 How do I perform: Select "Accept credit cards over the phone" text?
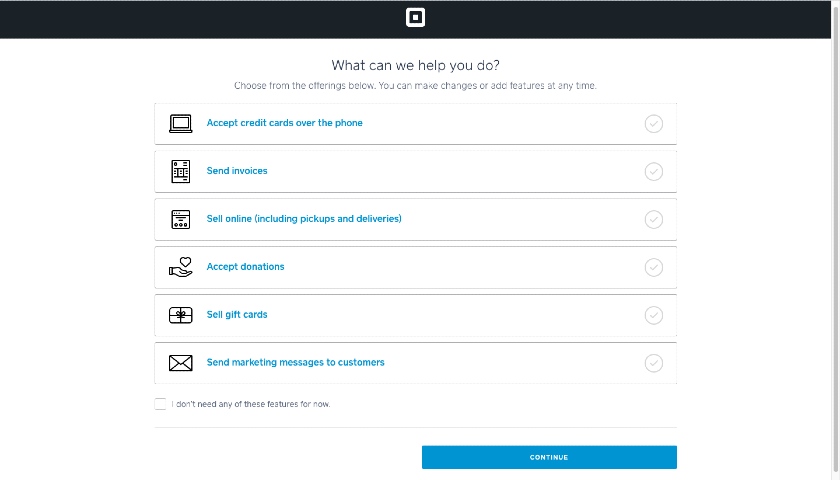pyautogui.click(x=284, y=123)
